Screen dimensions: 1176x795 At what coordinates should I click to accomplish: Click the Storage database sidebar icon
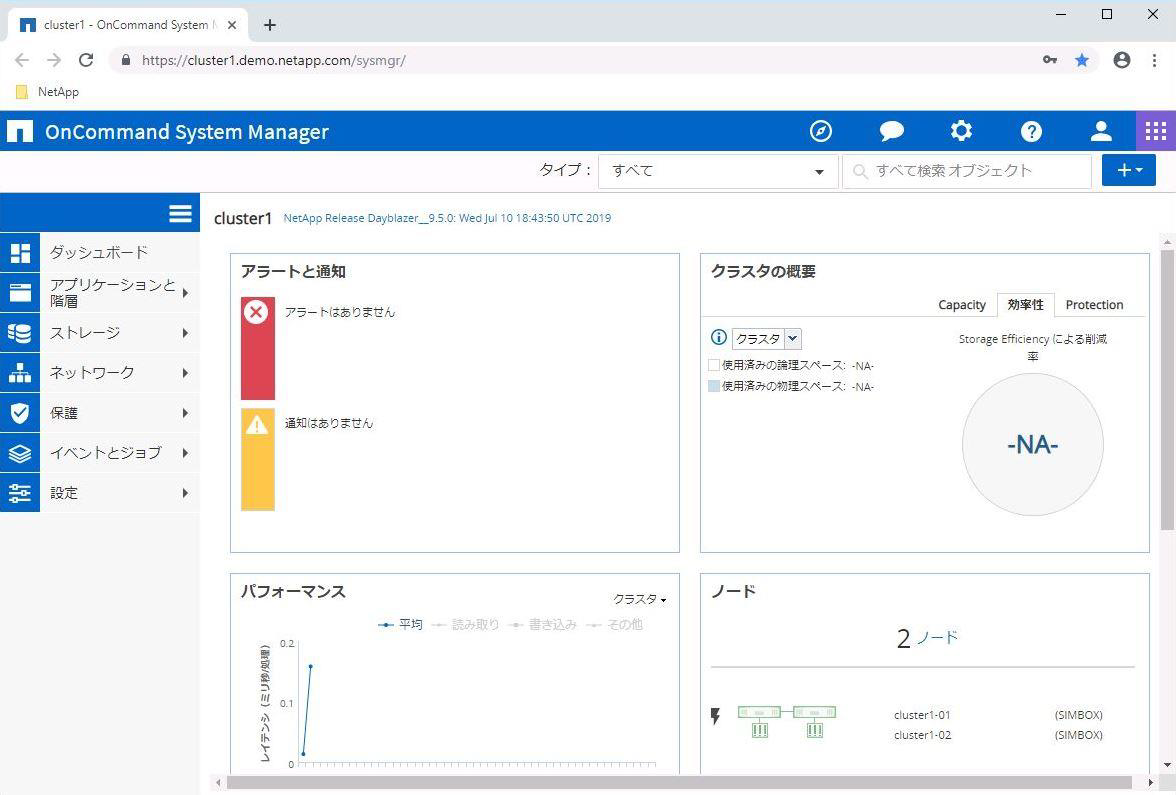(20, 332)
